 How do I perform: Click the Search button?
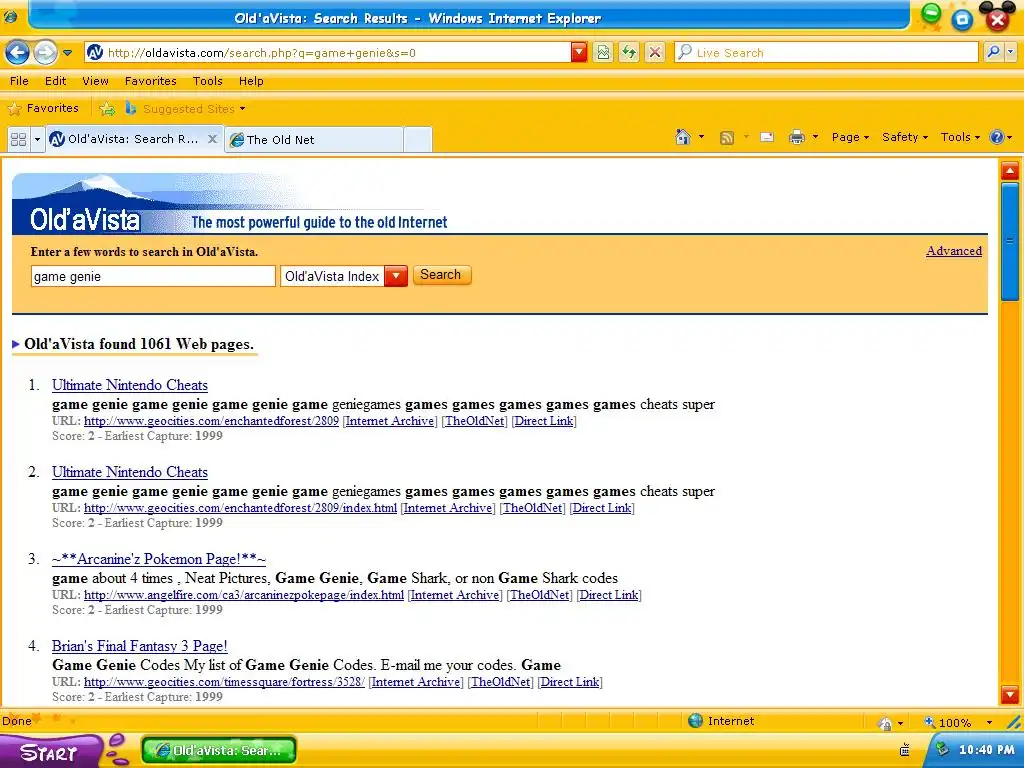441,275
